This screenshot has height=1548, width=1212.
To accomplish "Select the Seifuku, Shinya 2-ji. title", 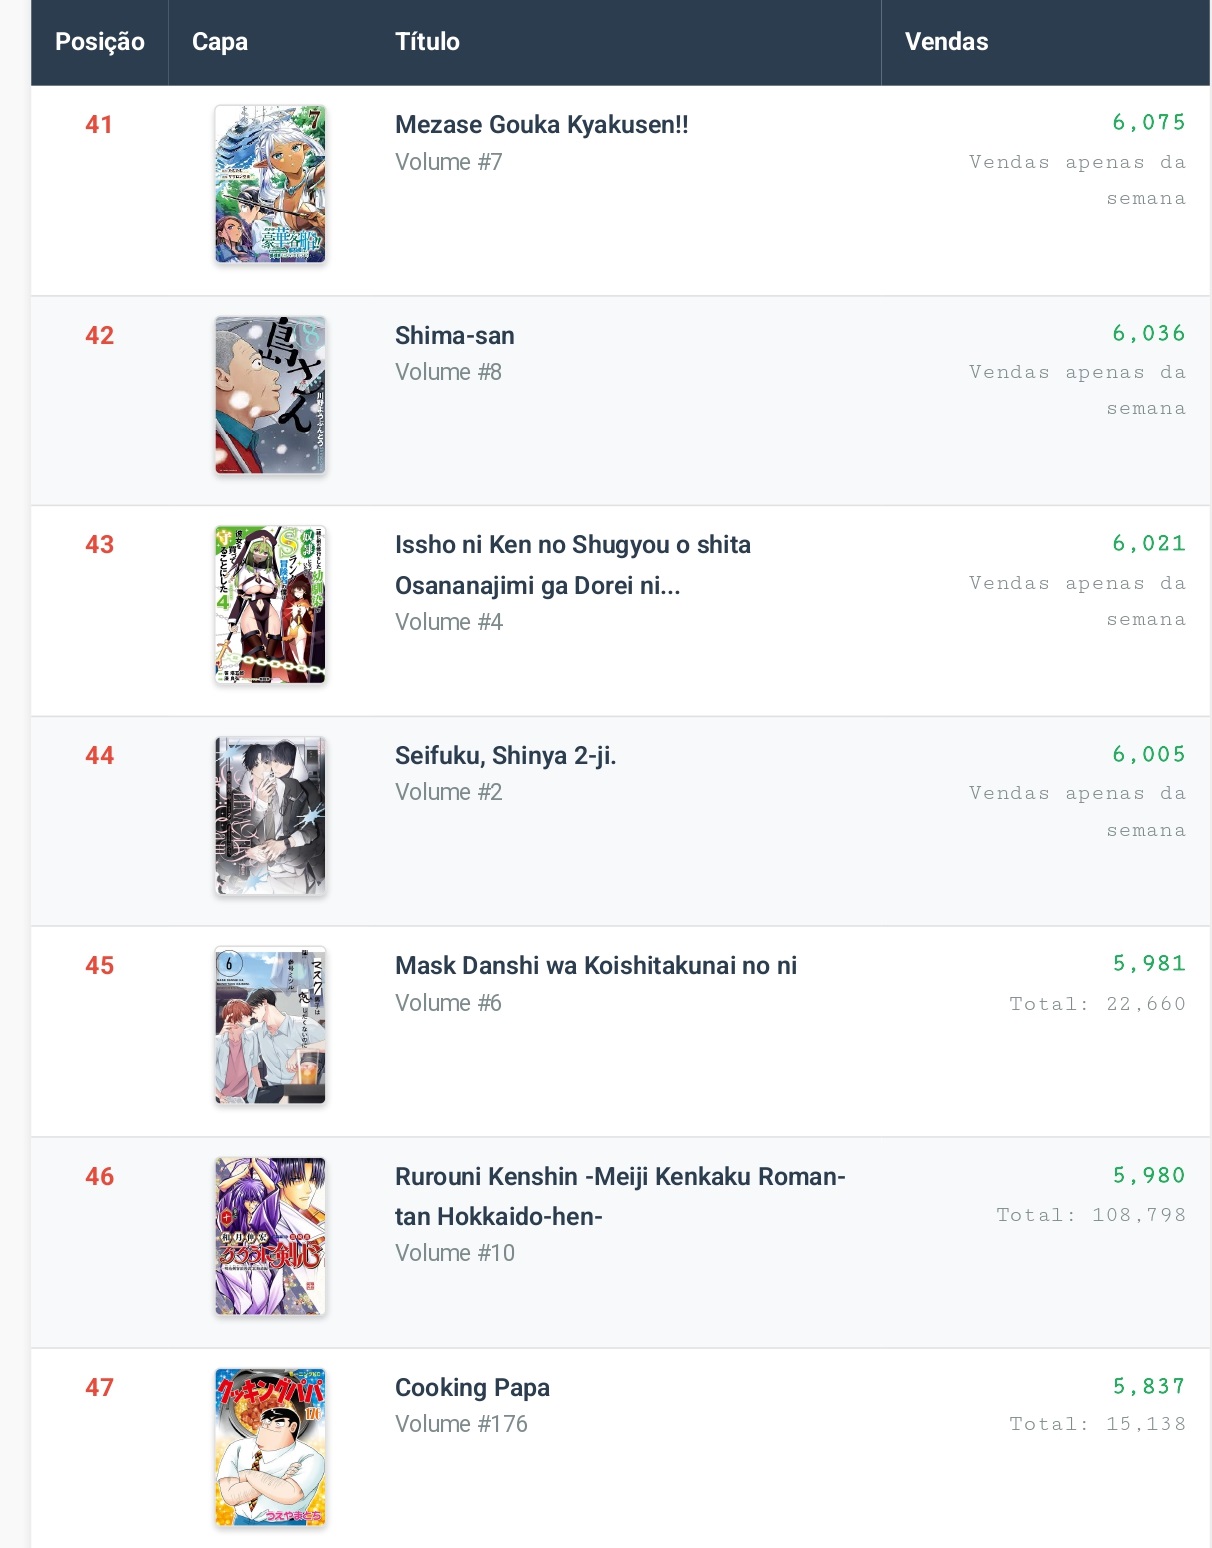I will (505, 756).
